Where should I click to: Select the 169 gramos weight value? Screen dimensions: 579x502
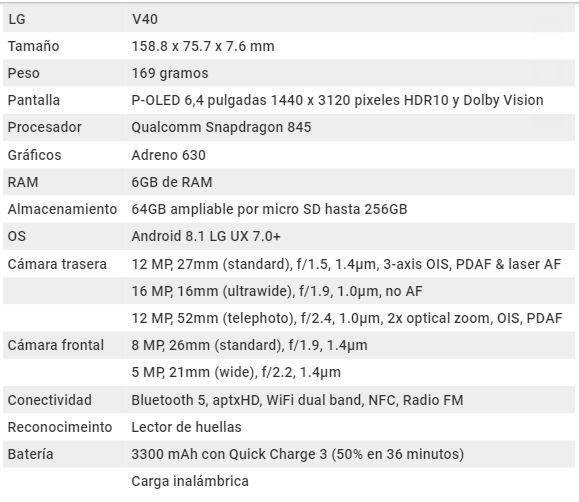[x=170, y=73]
